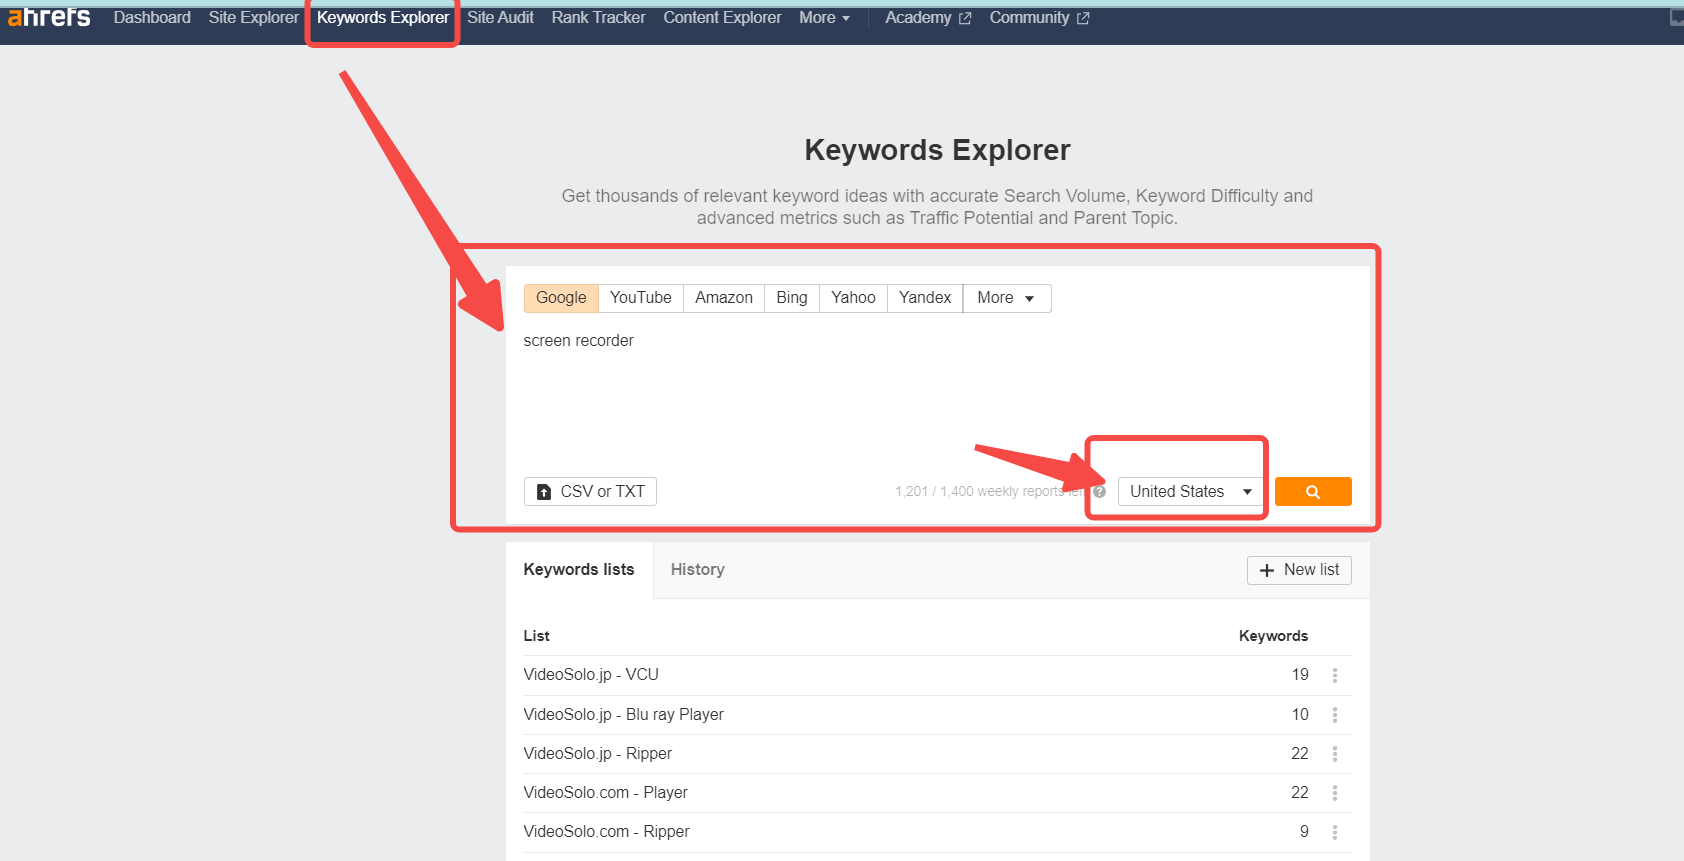Open the VideoSolo.jp - VCU list
Image resolution: width=1684 pixels, height=861 pixels.
pos(591,675)
